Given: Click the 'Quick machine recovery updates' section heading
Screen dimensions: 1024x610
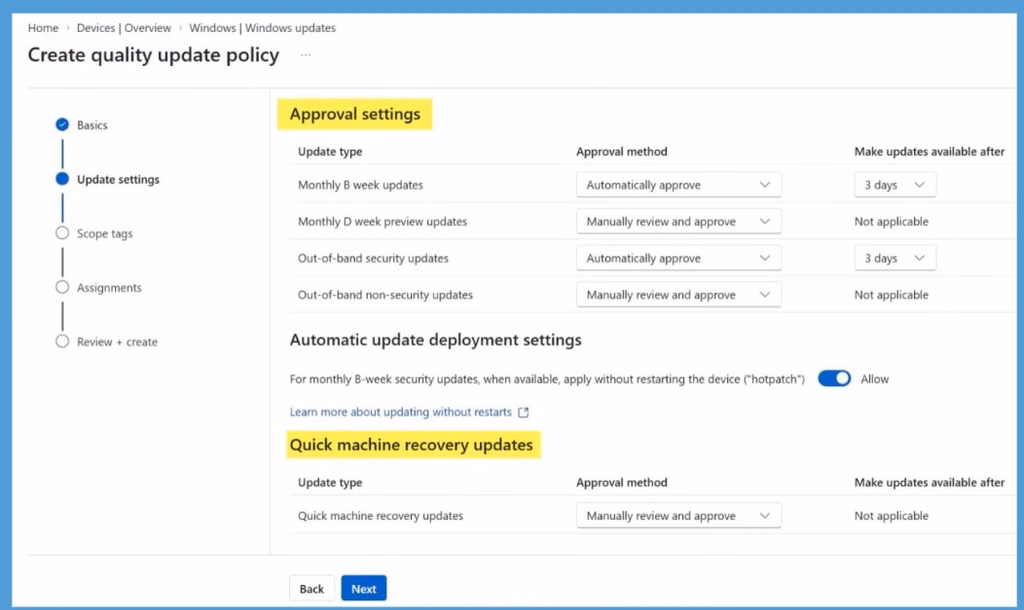Looking at the screenshot, I should 411,445.
